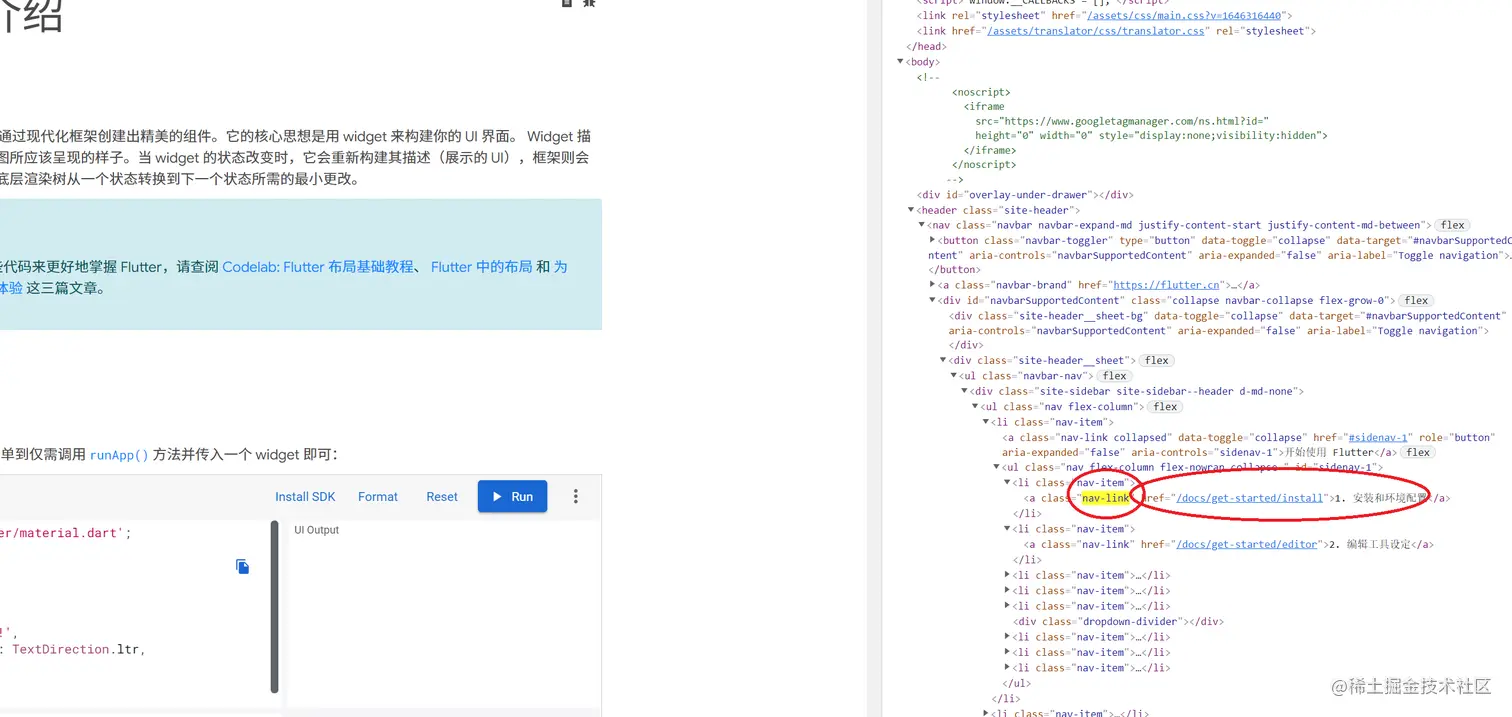Toggle the flex badge on the nav navbar element
Image resolution: width=1512 pixels, height=717 pixels.
[1452, 225]
